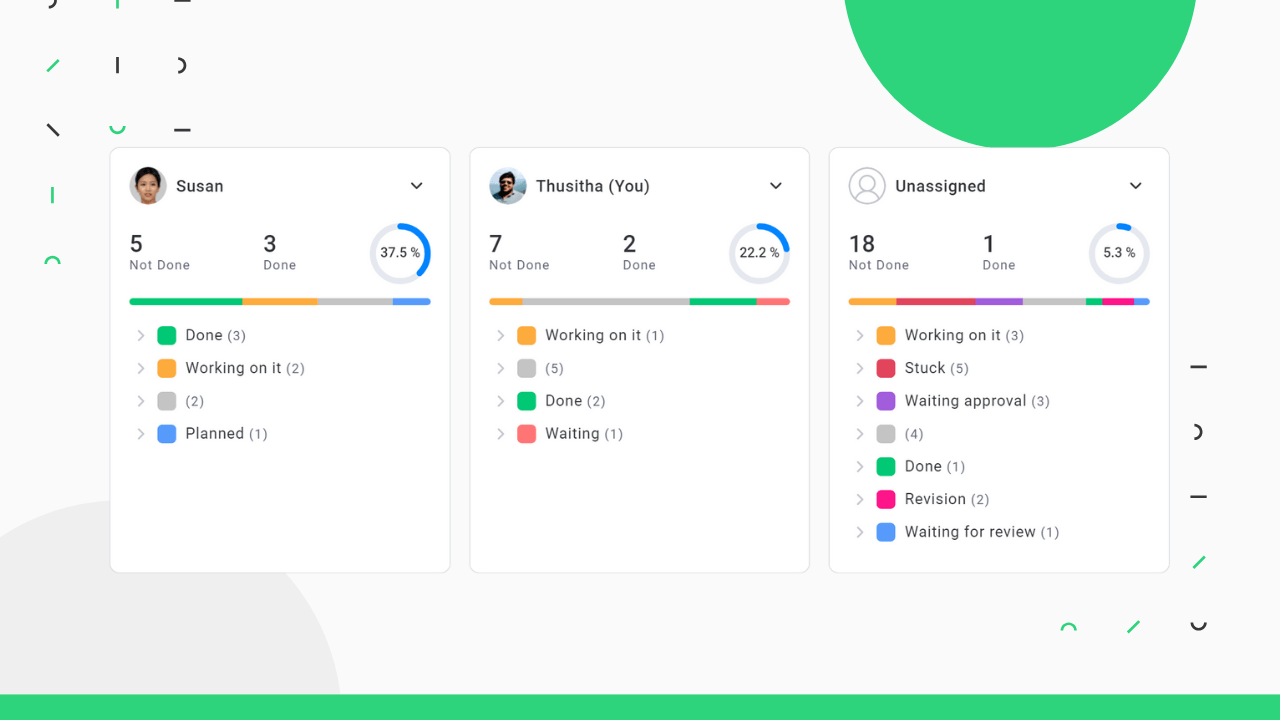The image size is (1280, 720).
Task: Click Unassigned 5.3 % progress ring
Action: click(1119, 253)
